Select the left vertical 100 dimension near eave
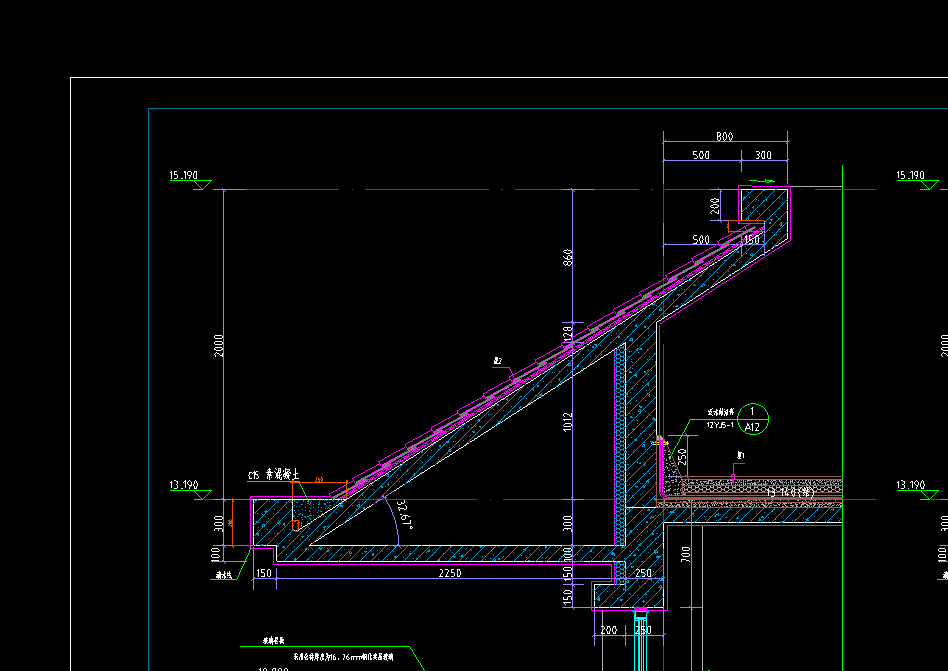This screenshot has height=671, width=948. click(215, 554)
